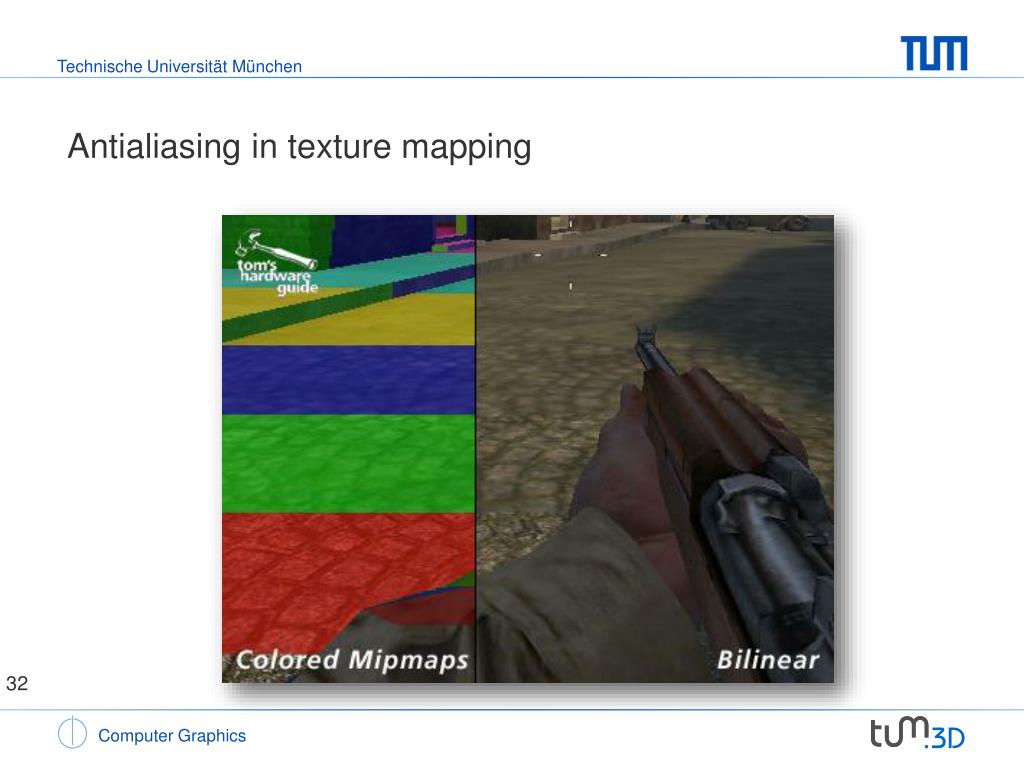Click the circle emblem beside Computer Graphics
The image size is (1024, 768).
72,733
